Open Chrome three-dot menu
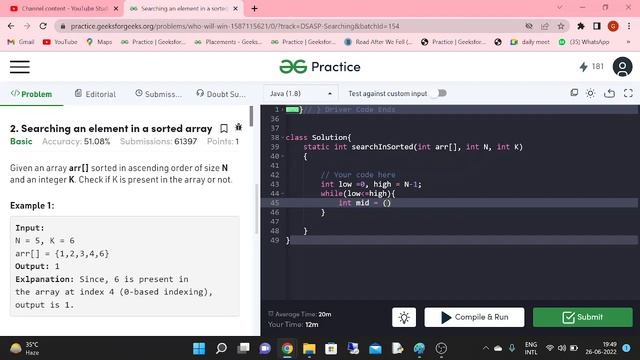The height and width of the screenshot is (360, 640). [629, 26]
